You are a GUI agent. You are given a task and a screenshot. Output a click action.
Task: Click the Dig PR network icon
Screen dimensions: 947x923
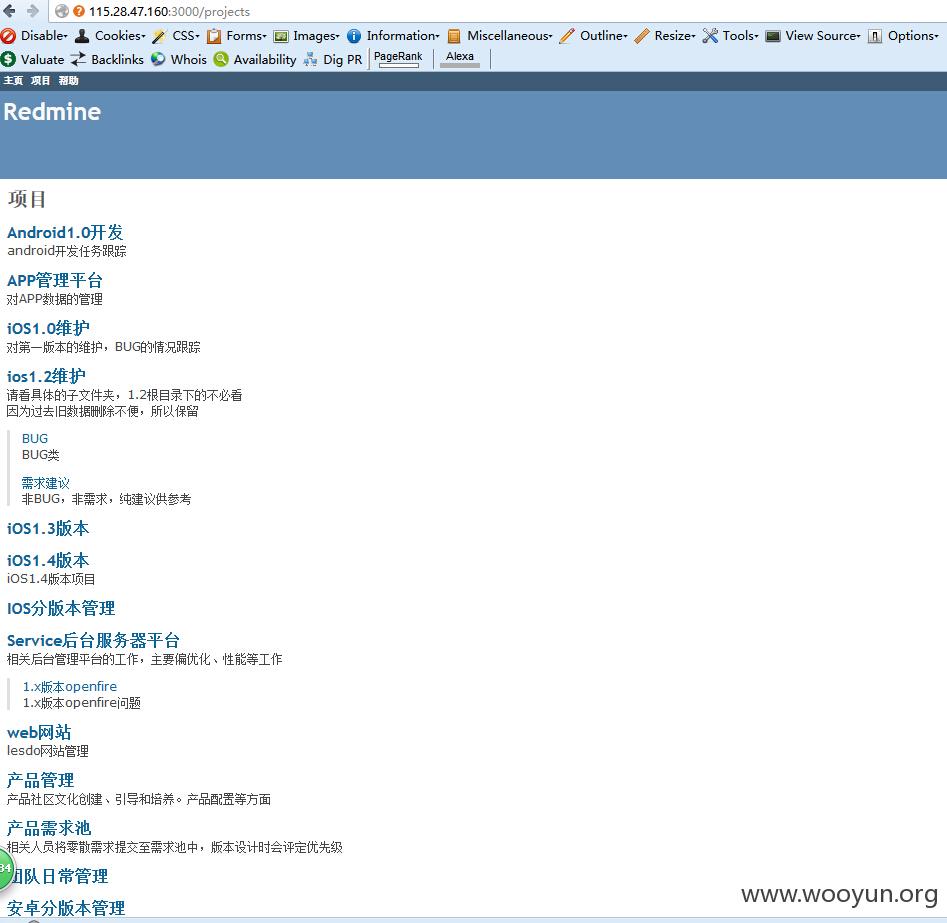(x=310, y=59)
